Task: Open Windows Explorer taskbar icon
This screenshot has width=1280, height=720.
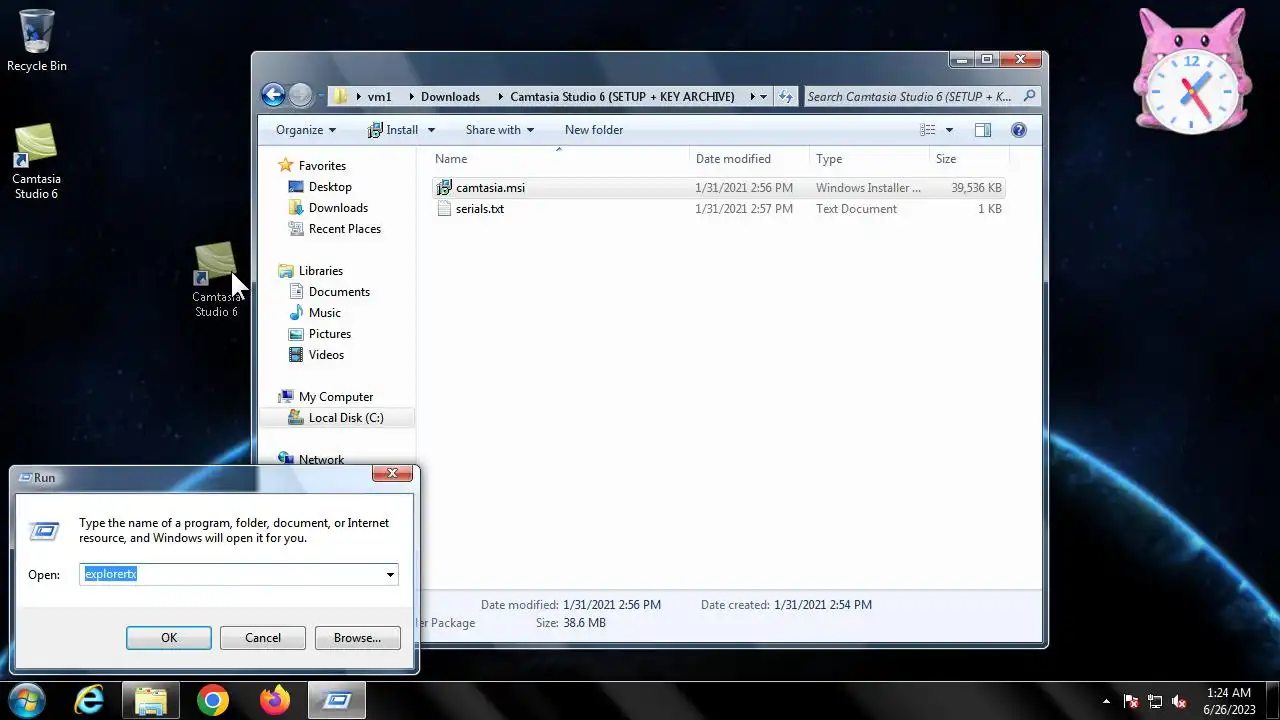Action: pyautogui.click(x=151, y=700)
